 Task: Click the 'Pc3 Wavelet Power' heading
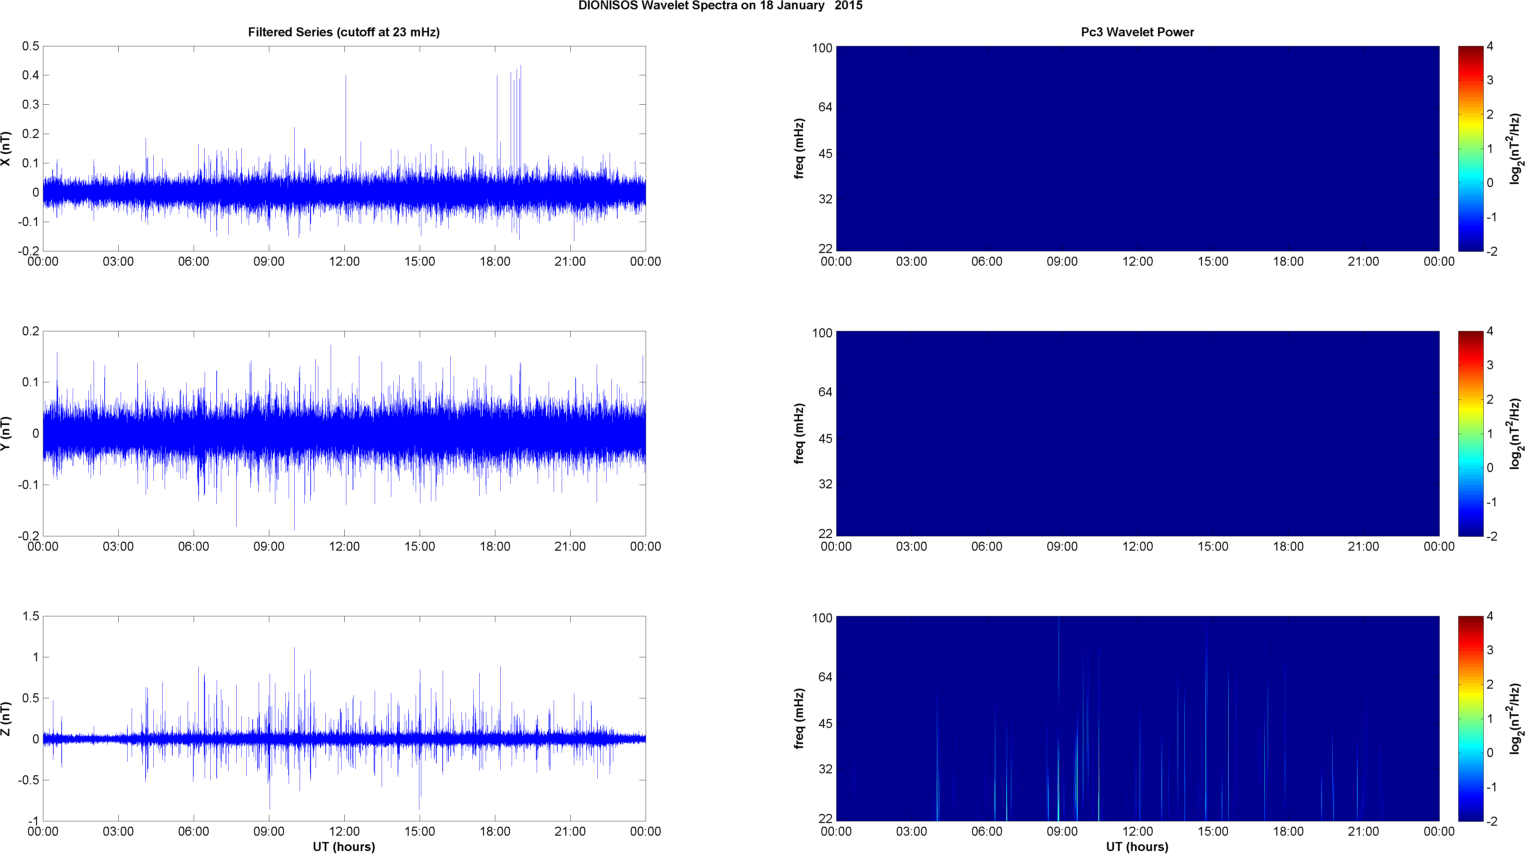pos(1137,32)
